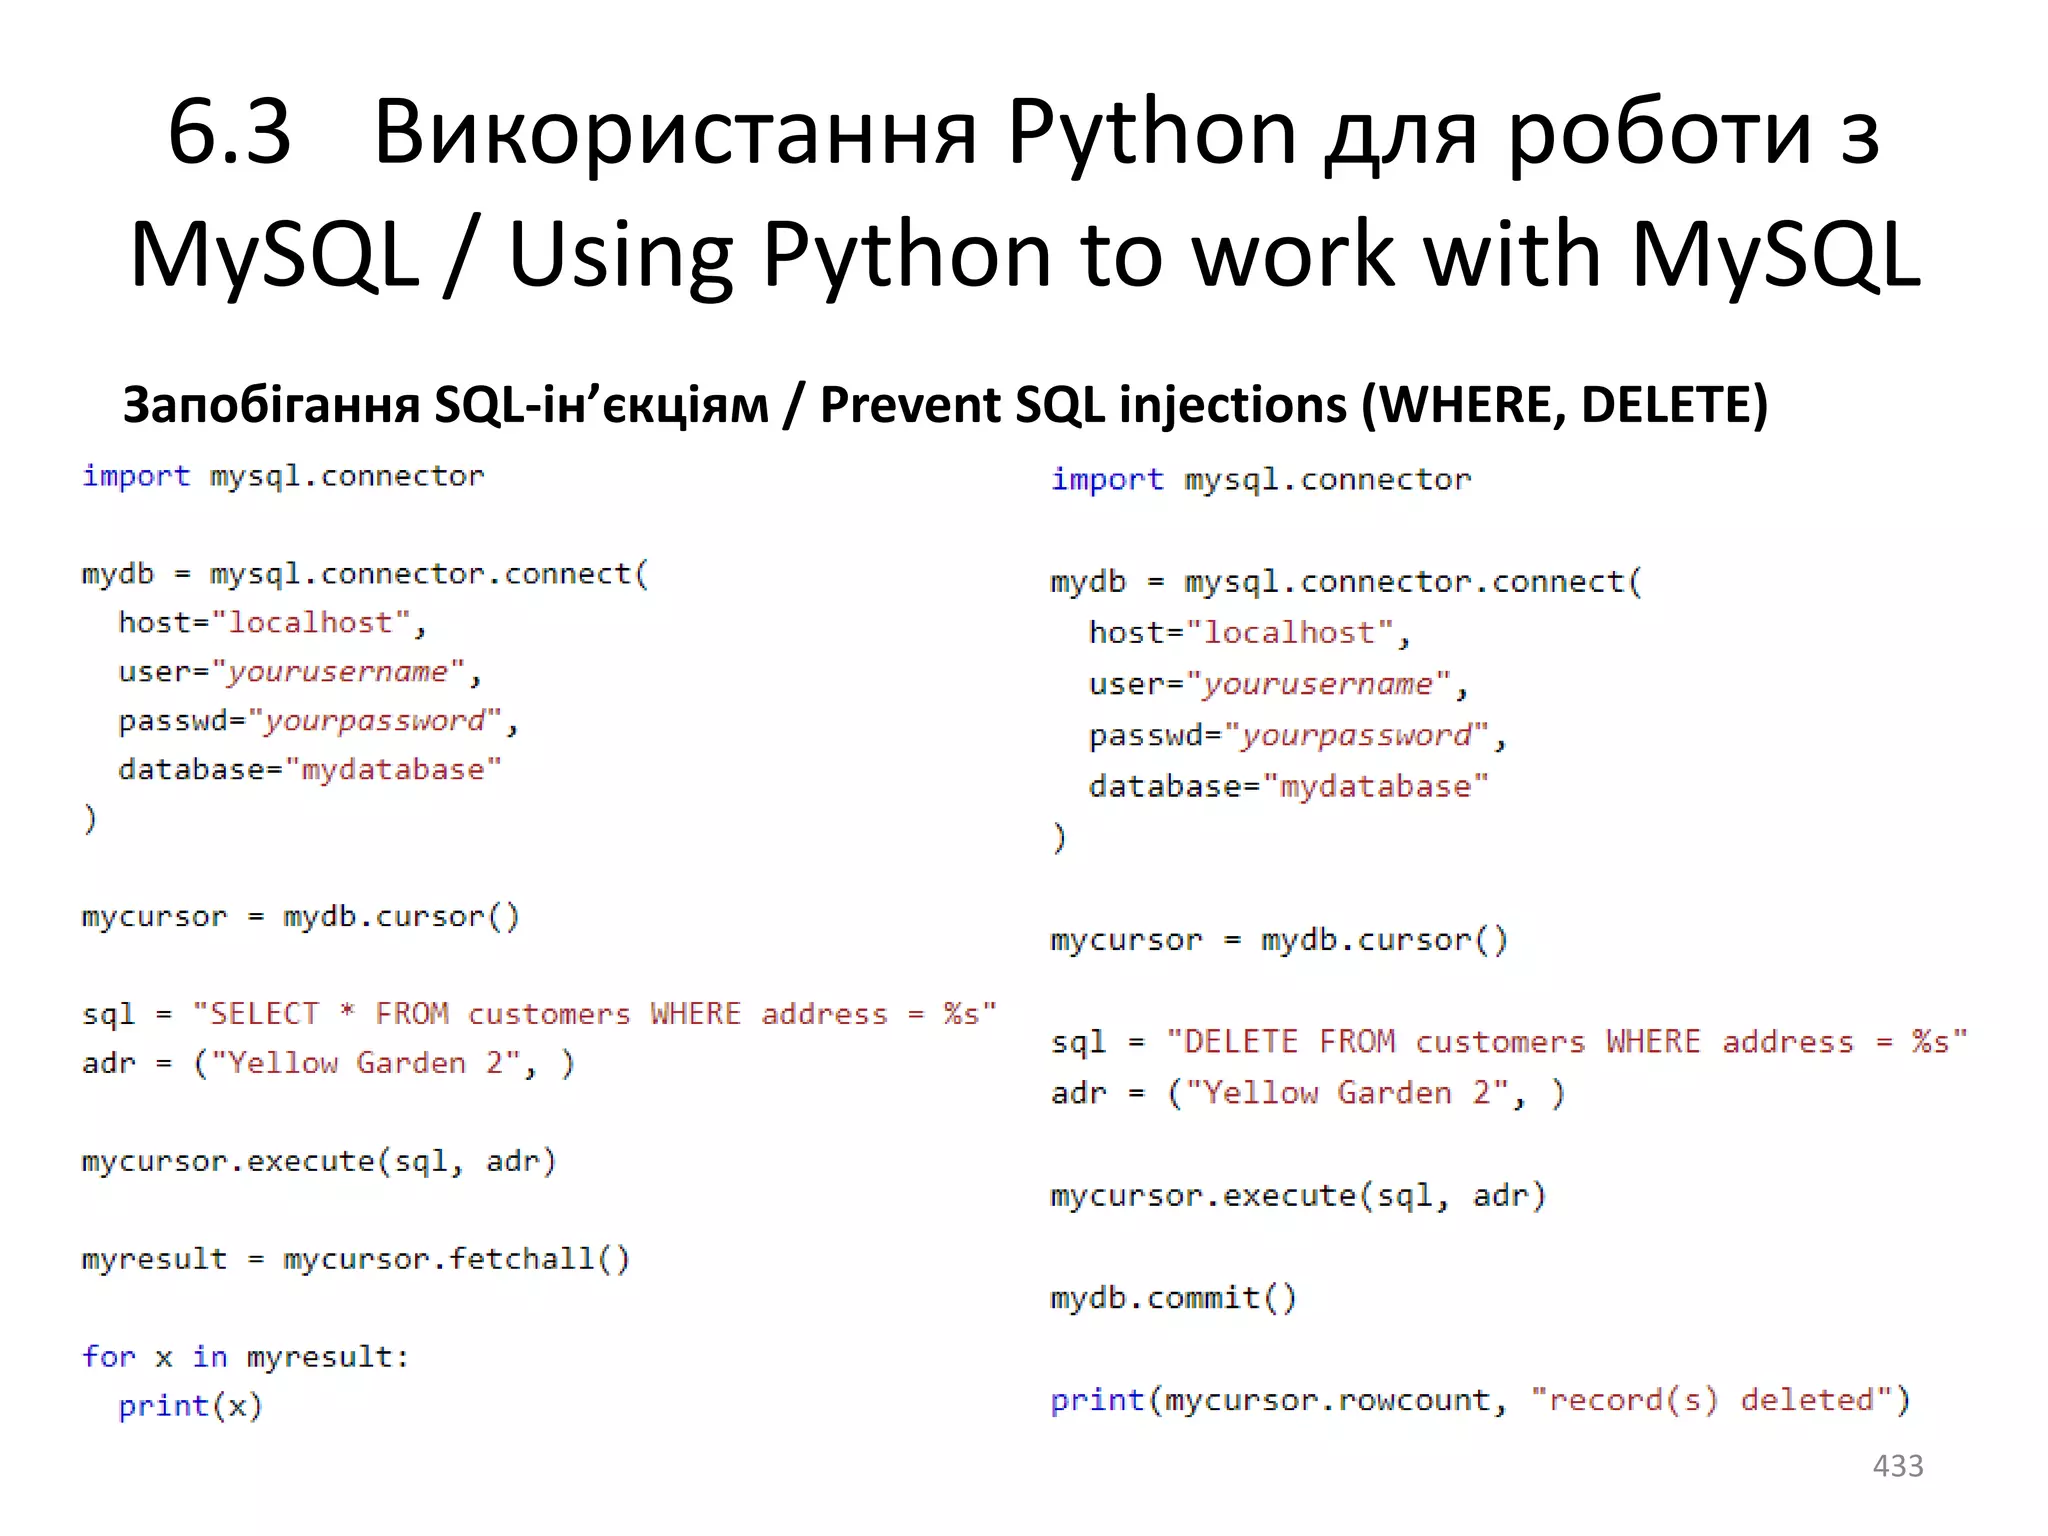The image size is (2048, 1536).
Task: Click the slide page number 433
Action: (1897, 1465)
